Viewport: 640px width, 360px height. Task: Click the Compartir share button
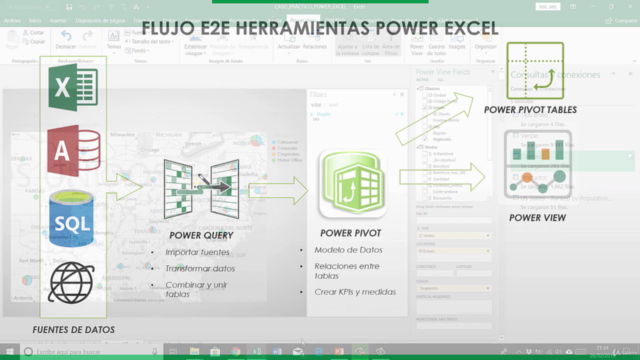click(622, 20)
